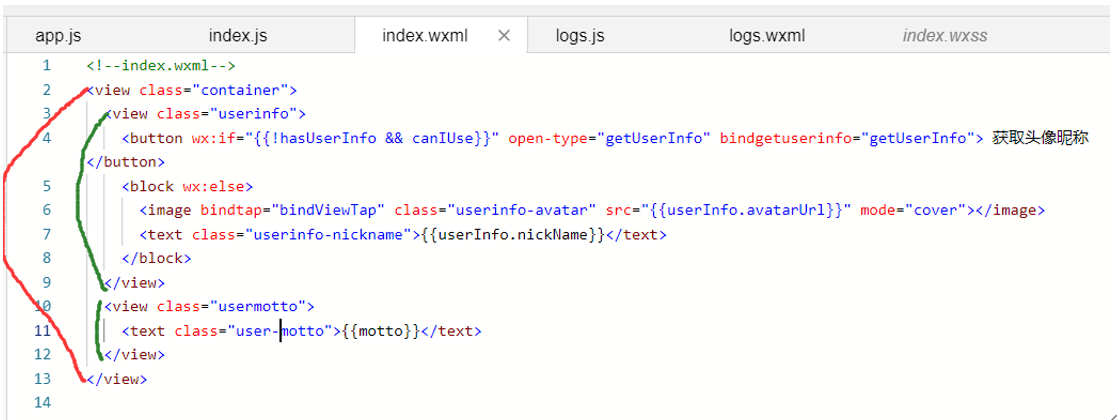
Task: Click line number 7 in the gutter
Action: 46,234
